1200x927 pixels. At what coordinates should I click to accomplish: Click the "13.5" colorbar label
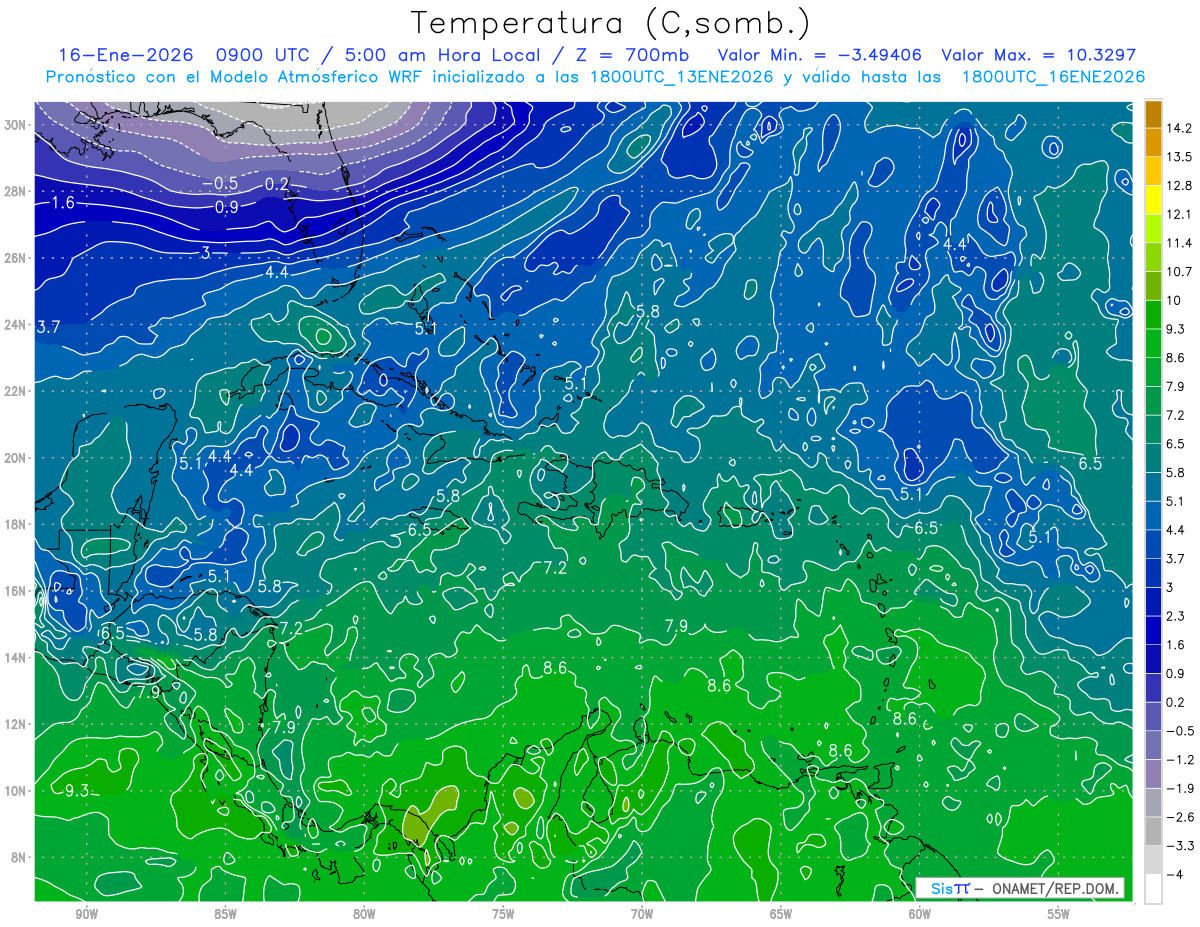click(1179, 157)
